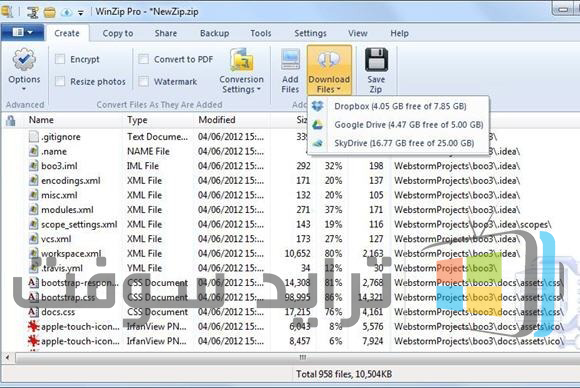Screen dimensions: 580x388
Task: Click the status bar total files text
Action: pyautogui.click(x=344, y=374)
